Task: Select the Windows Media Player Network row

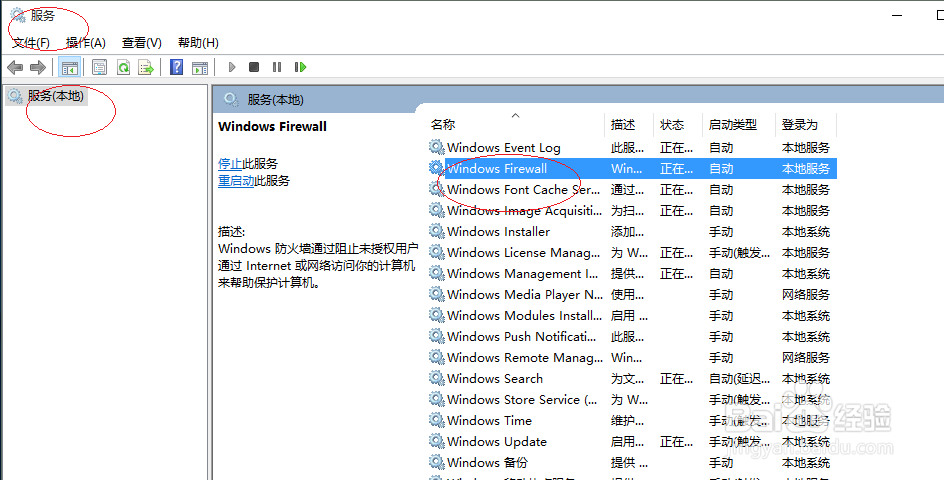Action: pyautogui.click(x=632, y=295)
